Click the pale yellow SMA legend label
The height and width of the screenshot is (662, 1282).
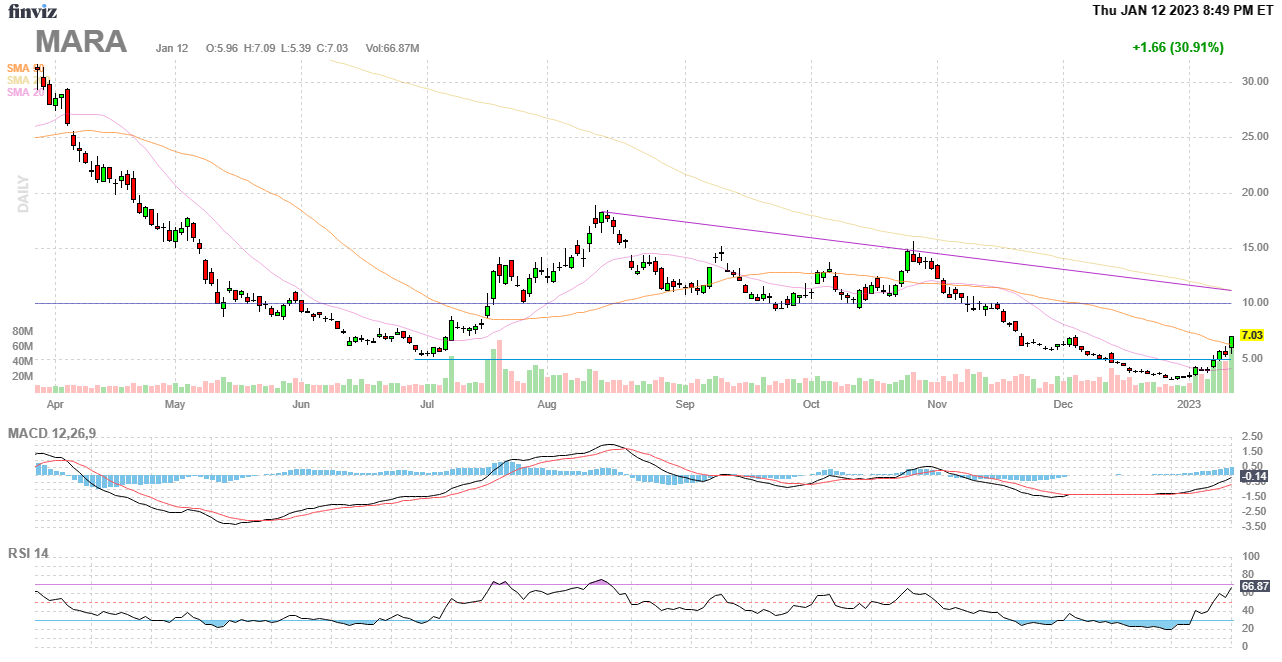click(19, 80)
